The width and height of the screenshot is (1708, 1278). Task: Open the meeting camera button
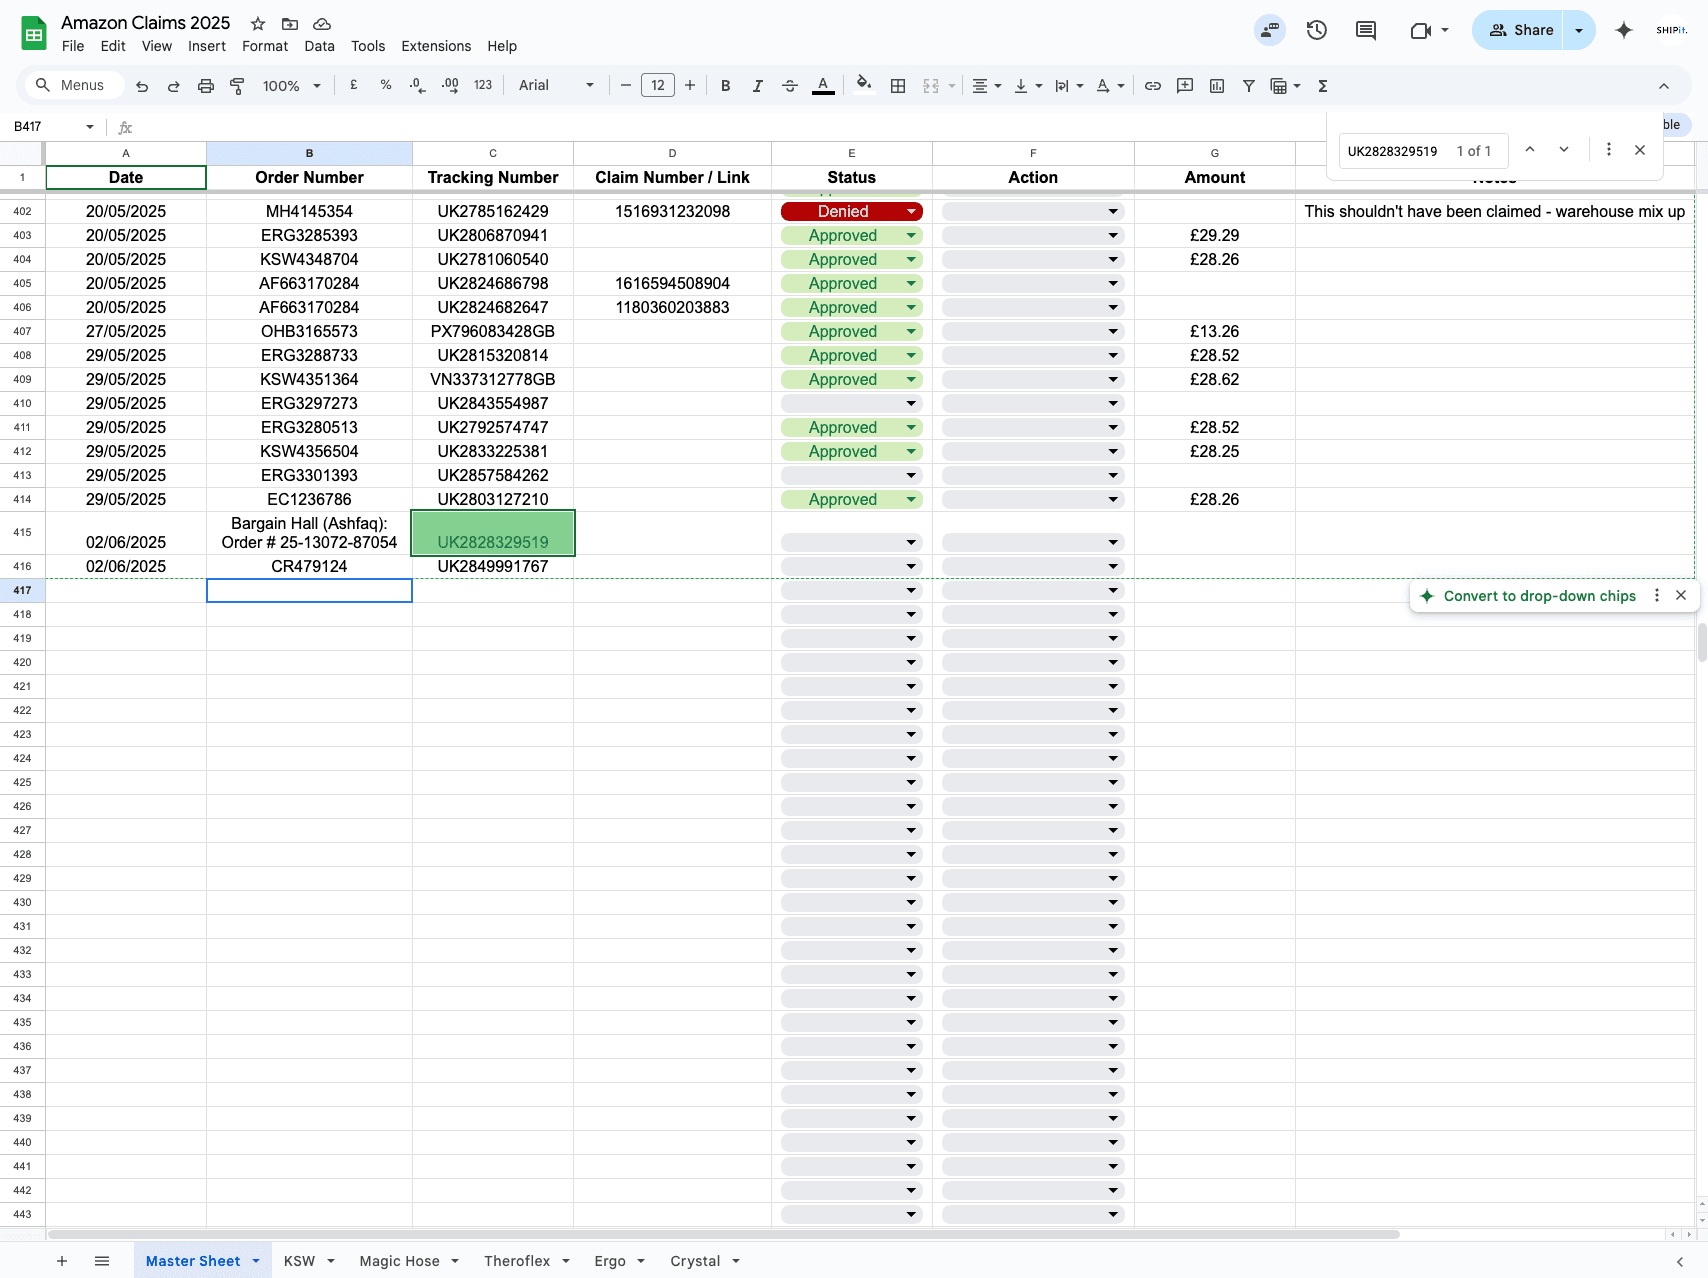1420,30
